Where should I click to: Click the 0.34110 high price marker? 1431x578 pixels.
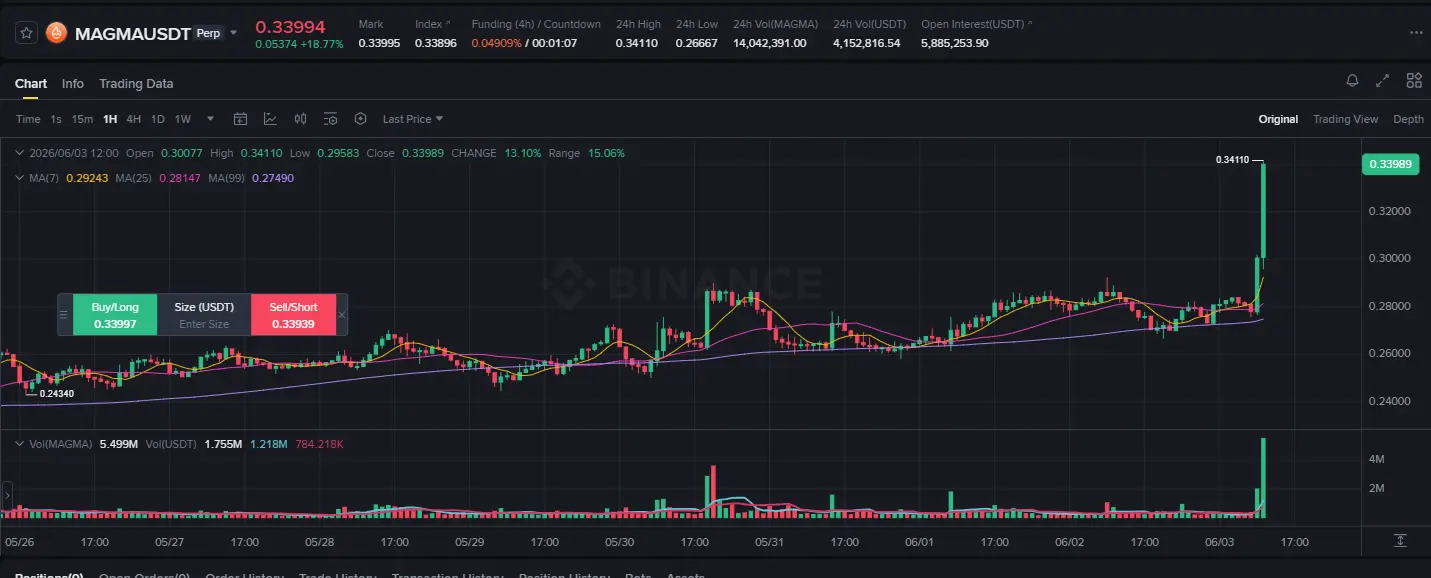click(1233, 159)
